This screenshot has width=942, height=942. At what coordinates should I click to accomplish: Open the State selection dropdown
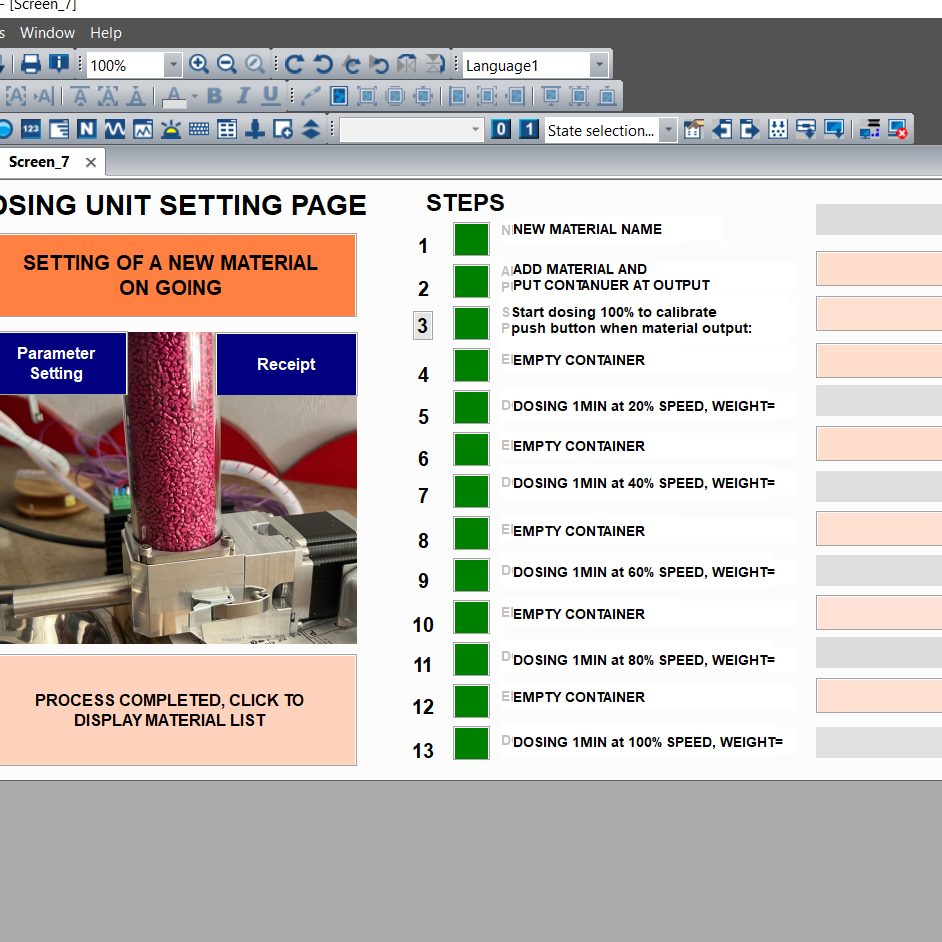click(x=668, y=130)
